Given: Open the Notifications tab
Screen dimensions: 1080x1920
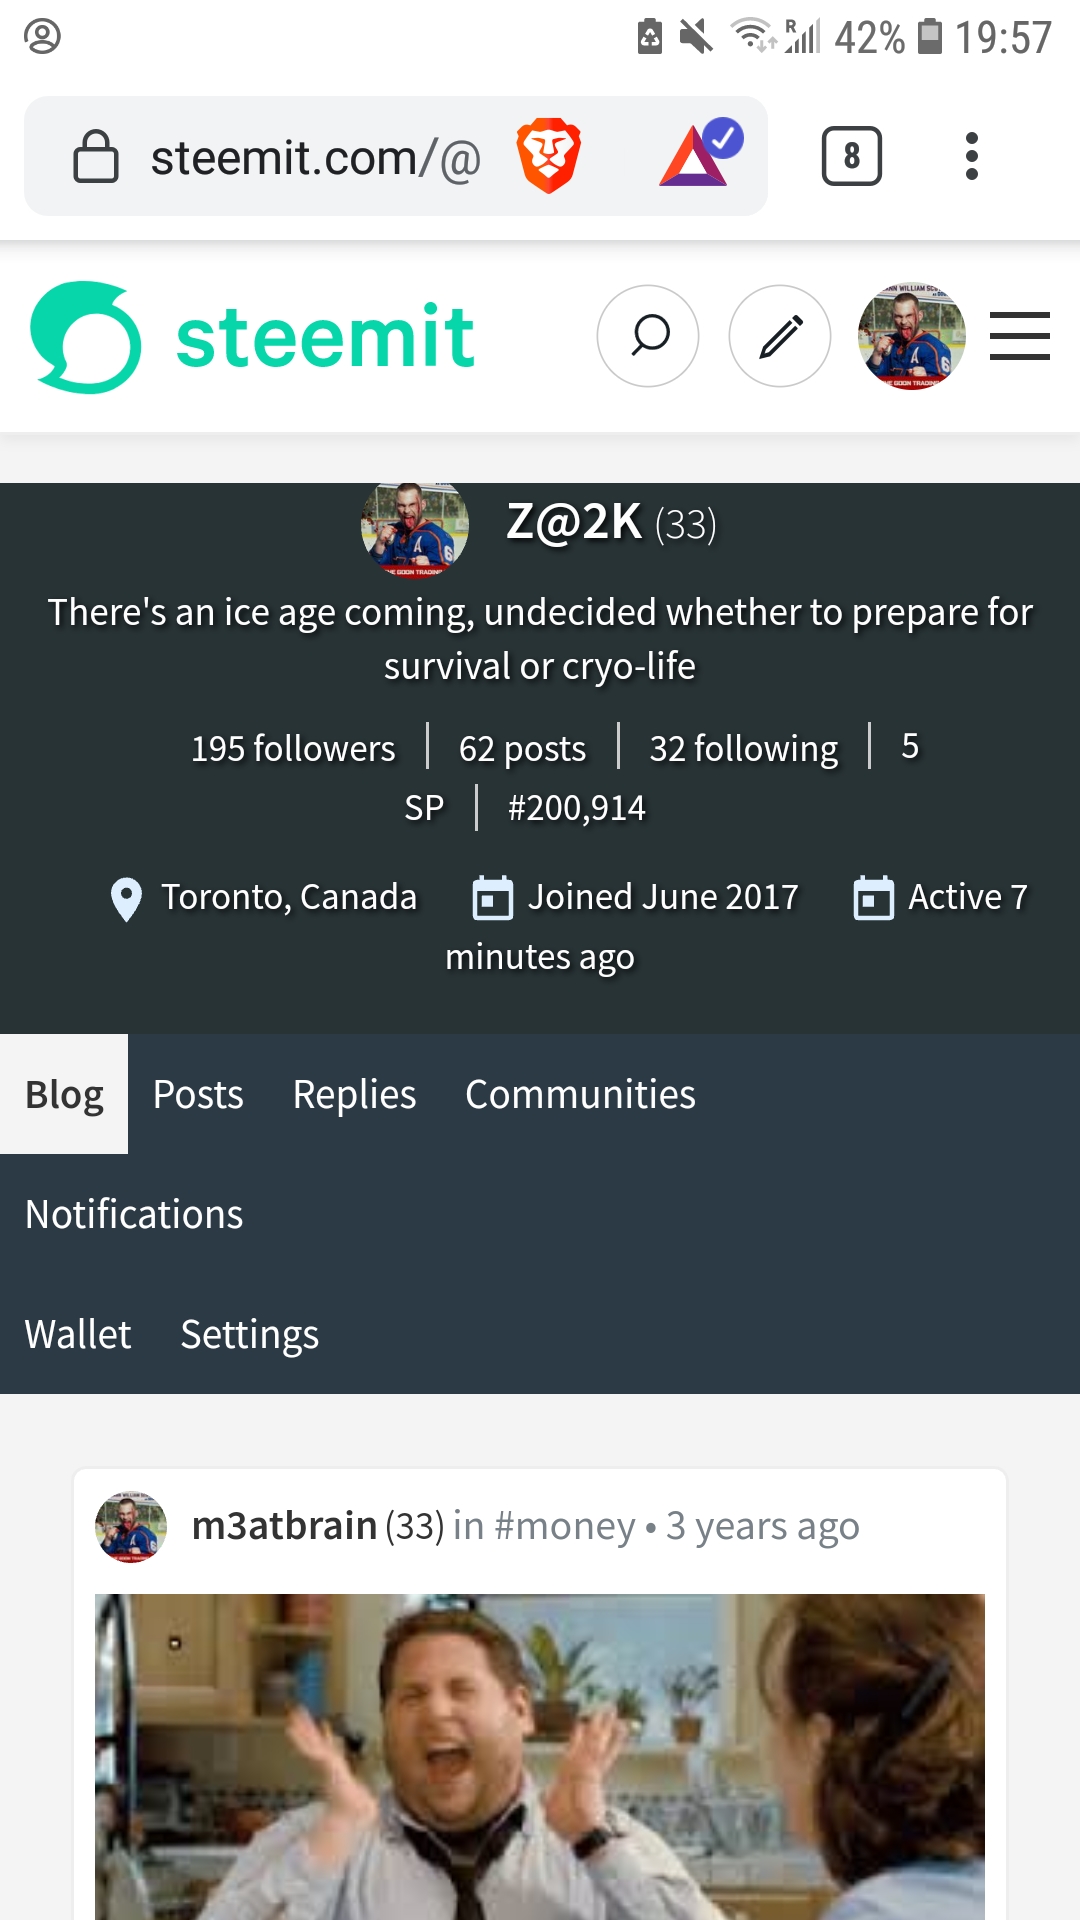Looking at the screenshot, I should (x=134, y=1214).
